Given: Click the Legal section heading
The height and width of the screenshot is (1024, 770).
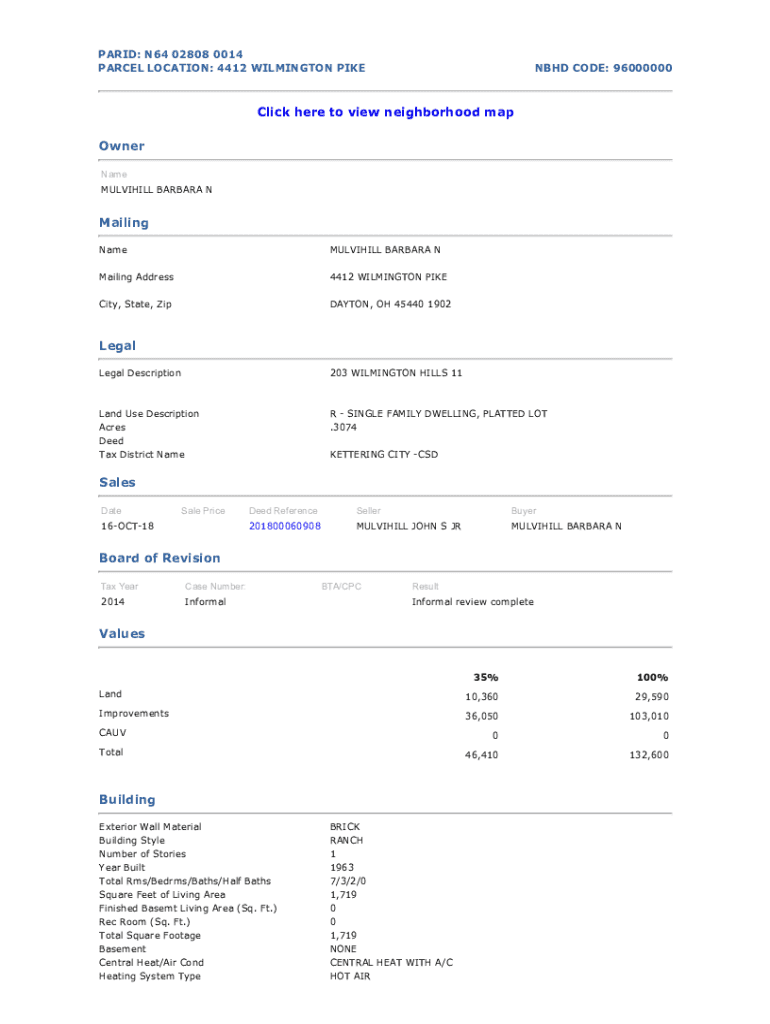Looking at the screenshot, I should coord(117,346).
